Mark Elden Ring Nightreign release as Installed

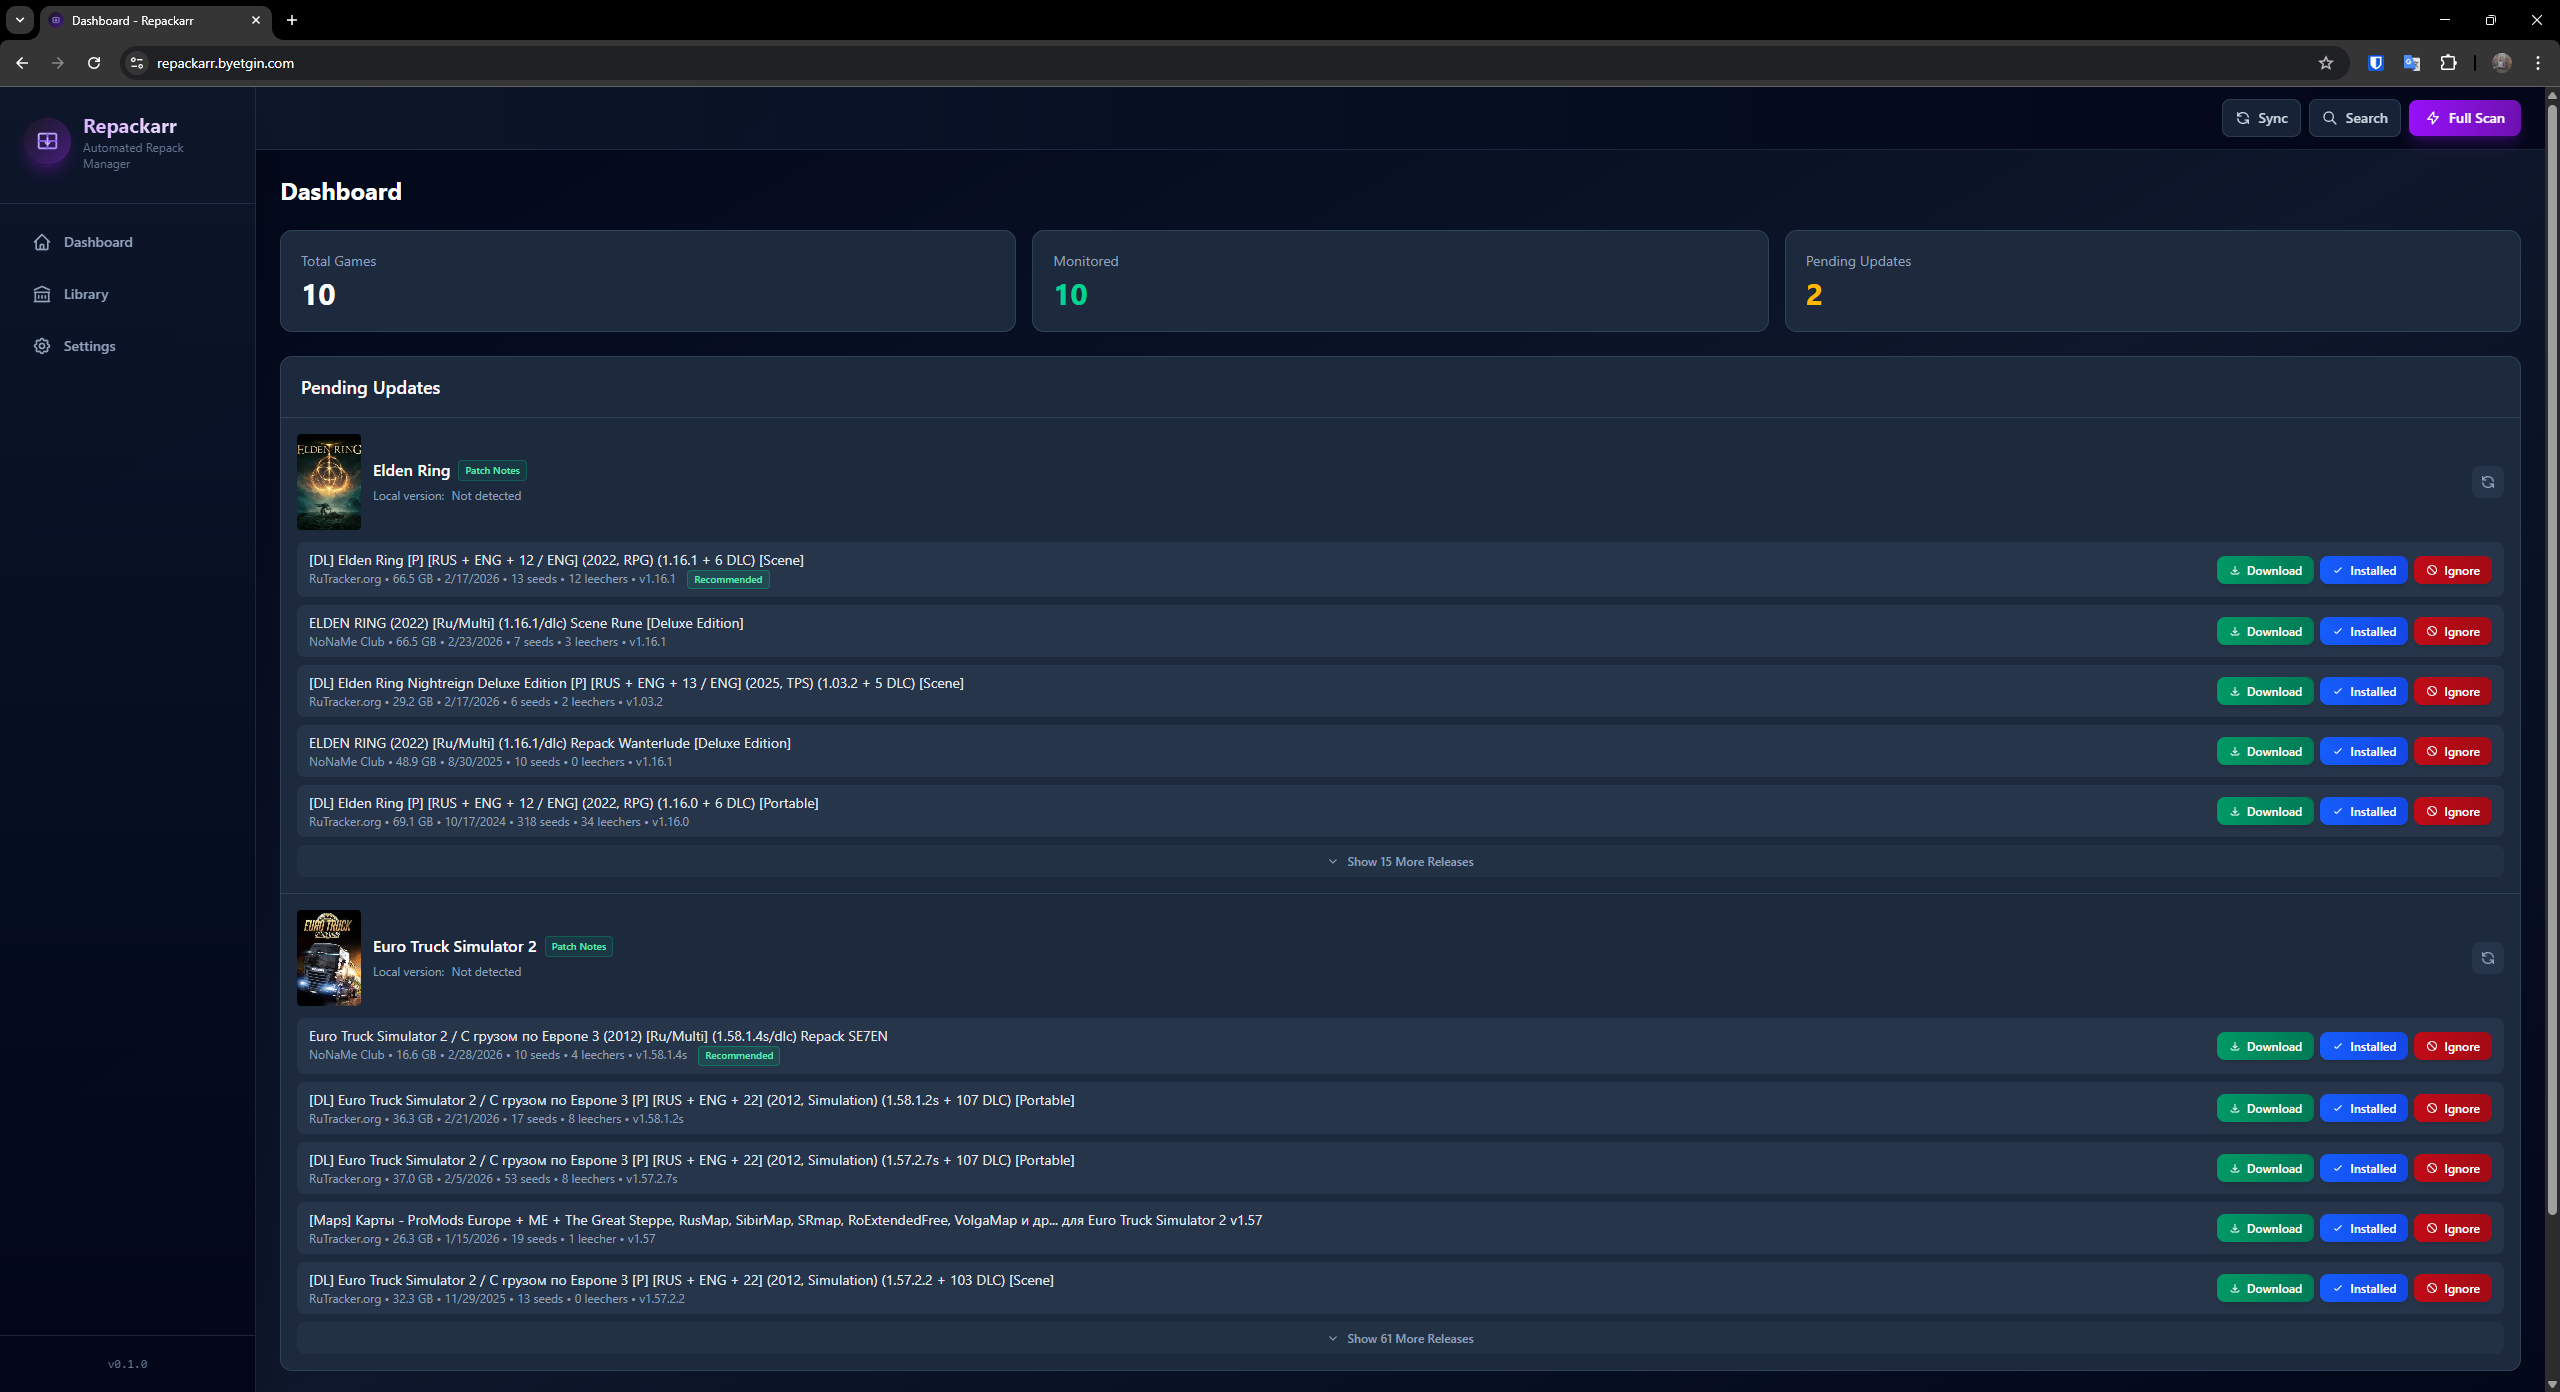[2363, 692]
